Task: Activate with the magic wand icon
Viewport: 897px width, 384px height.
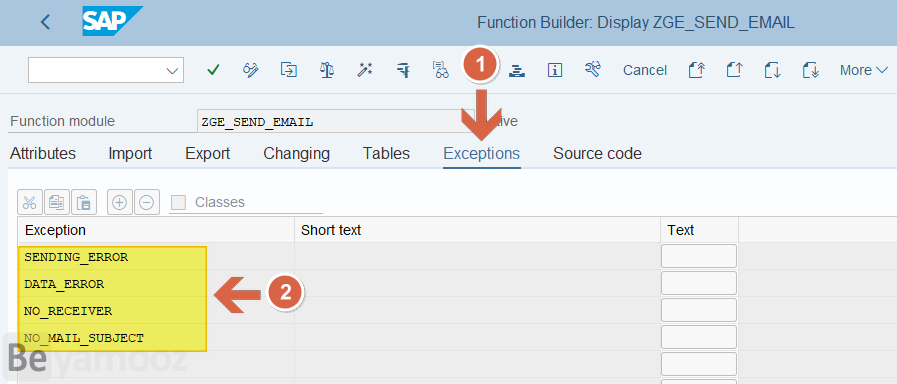Action: (365, 70)
